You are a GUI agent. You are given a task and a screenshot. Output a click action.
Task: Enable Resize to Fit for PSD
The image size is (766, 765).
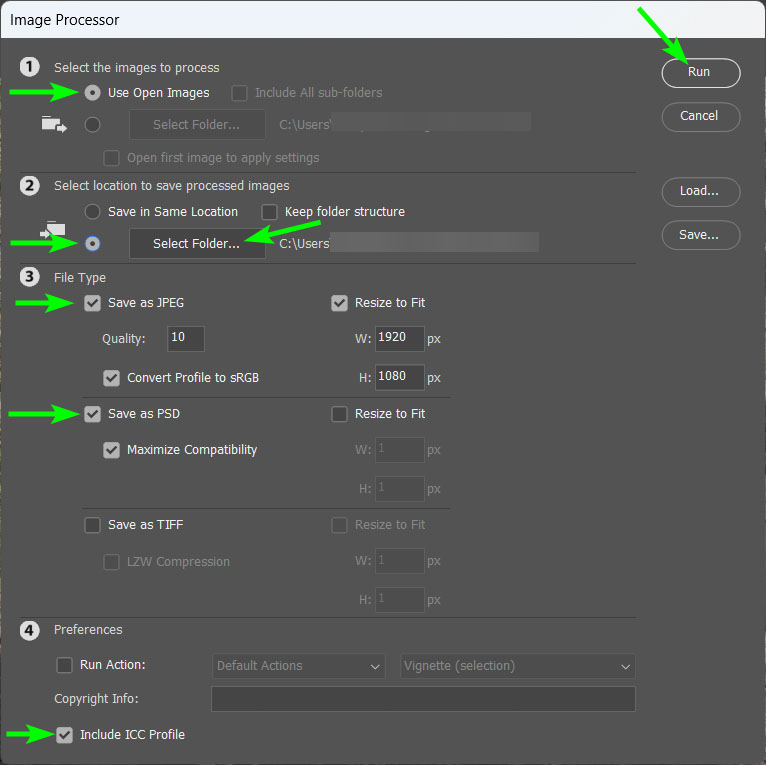[339, 414]
